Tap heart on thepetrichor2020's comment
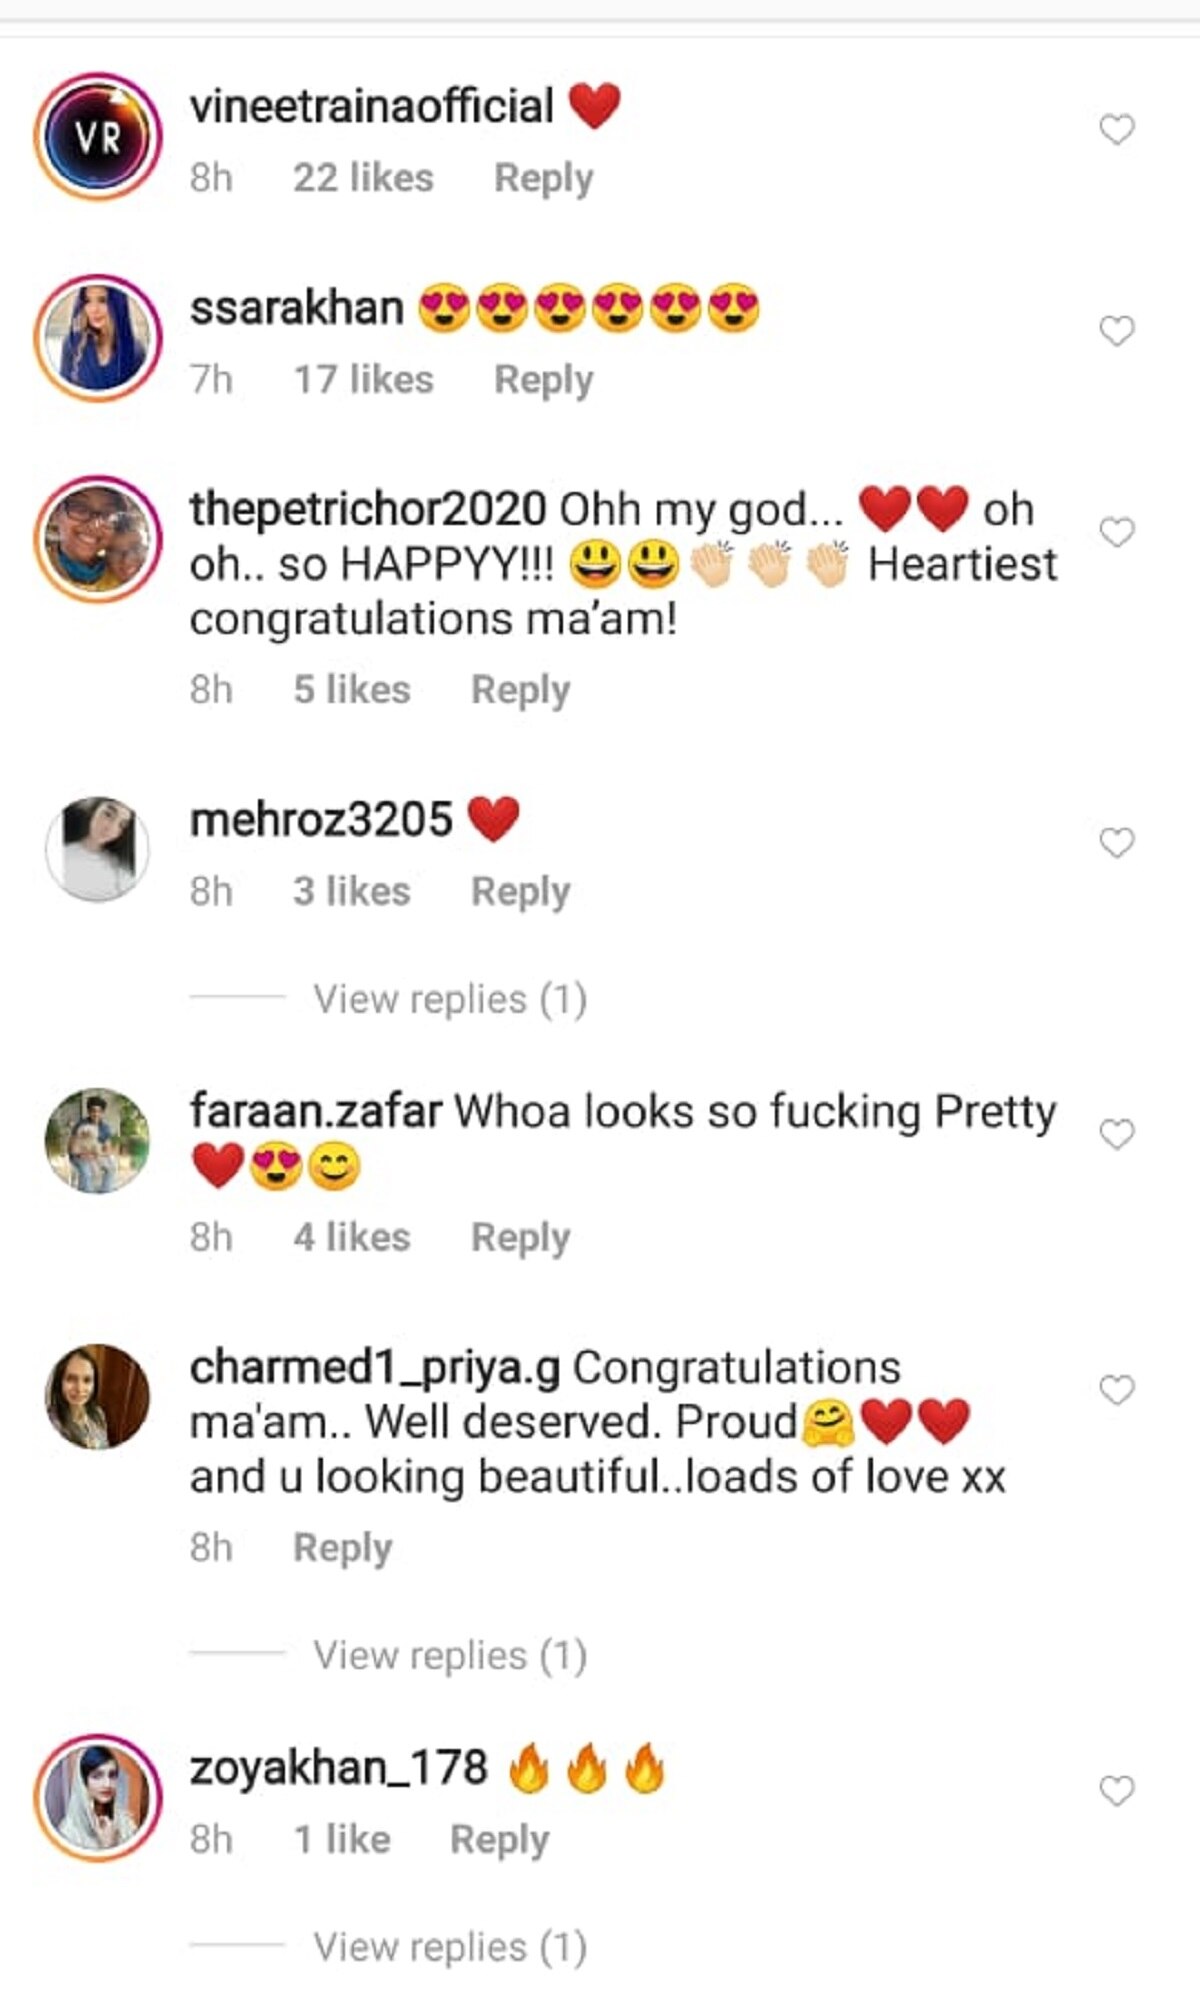This screenshot has height=2014, width=1200. 1116,532
